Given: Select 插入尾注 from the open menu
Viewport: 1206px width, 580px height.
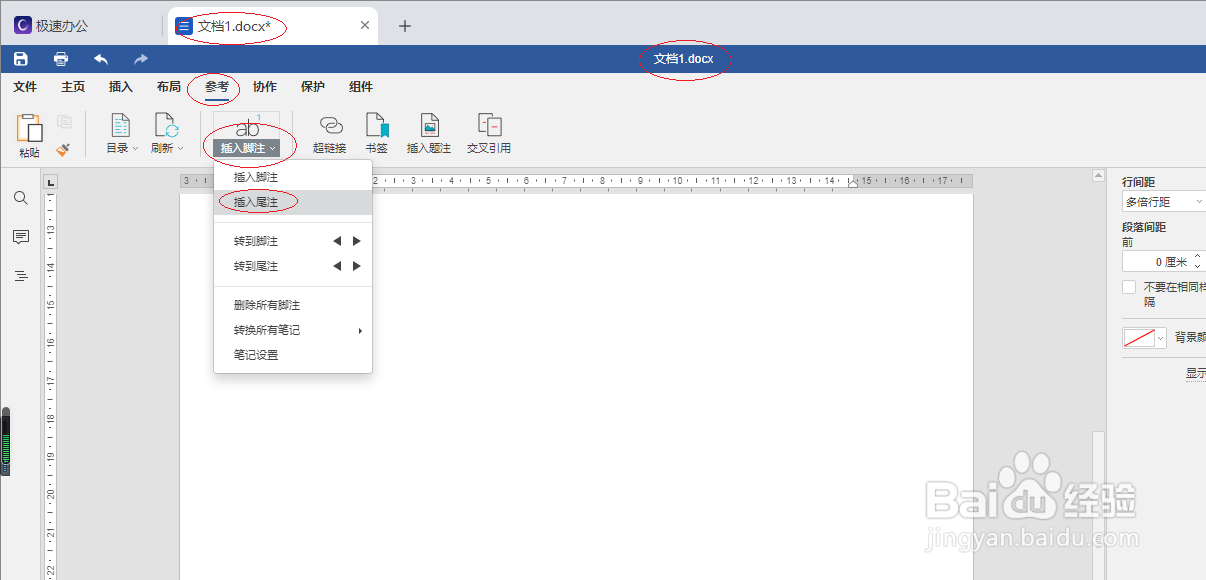Looking at the screenshot, I should (x=255, y=200).
